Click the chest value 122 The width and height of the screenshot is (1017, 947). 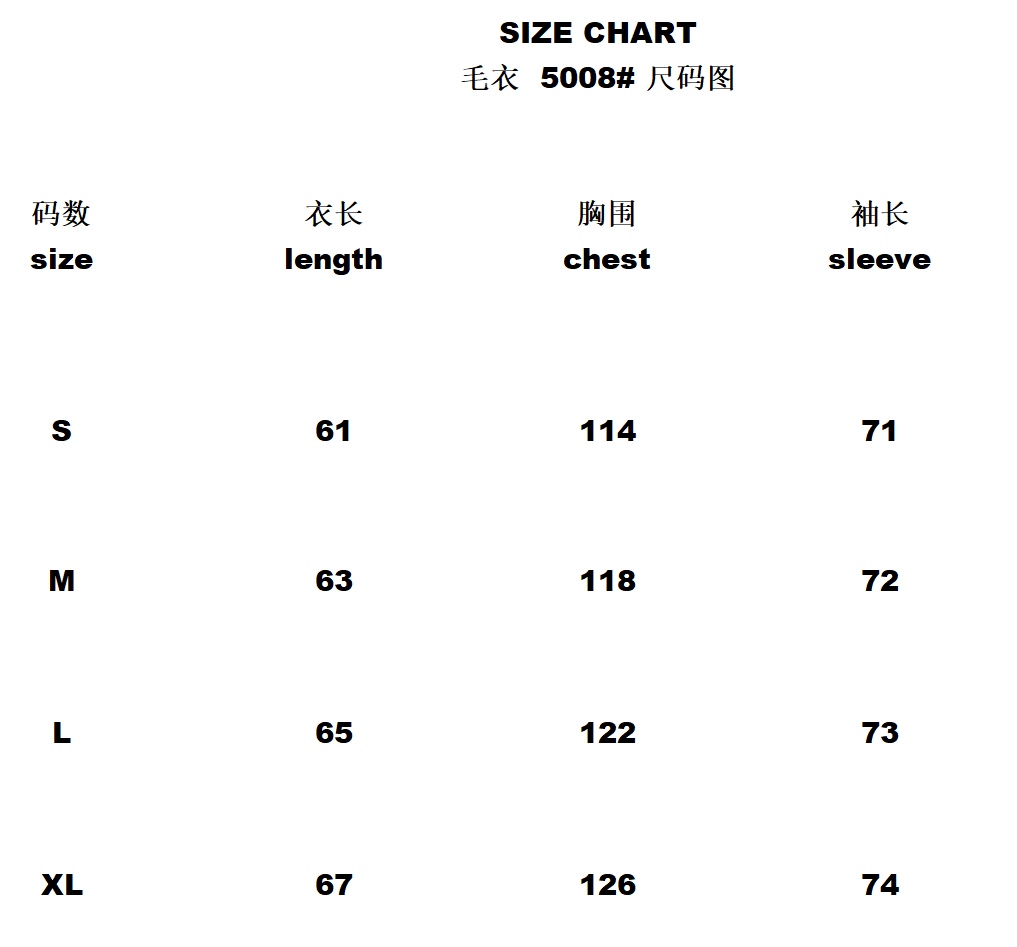[607, 733]
